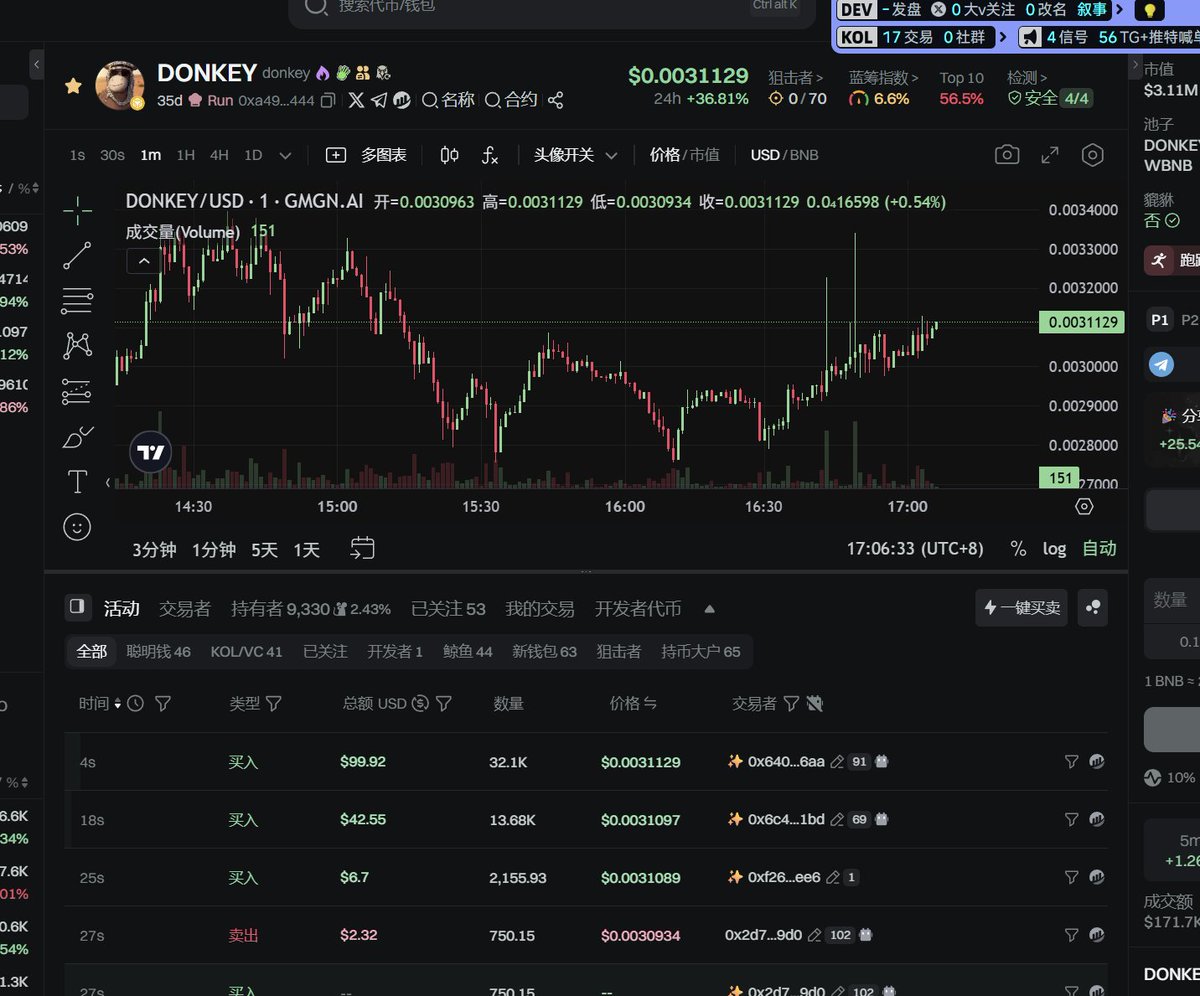Expand the chart to fullscreen
Image resolution: width=1200 pixels, height=996 pixels.
pos(1050,155)
